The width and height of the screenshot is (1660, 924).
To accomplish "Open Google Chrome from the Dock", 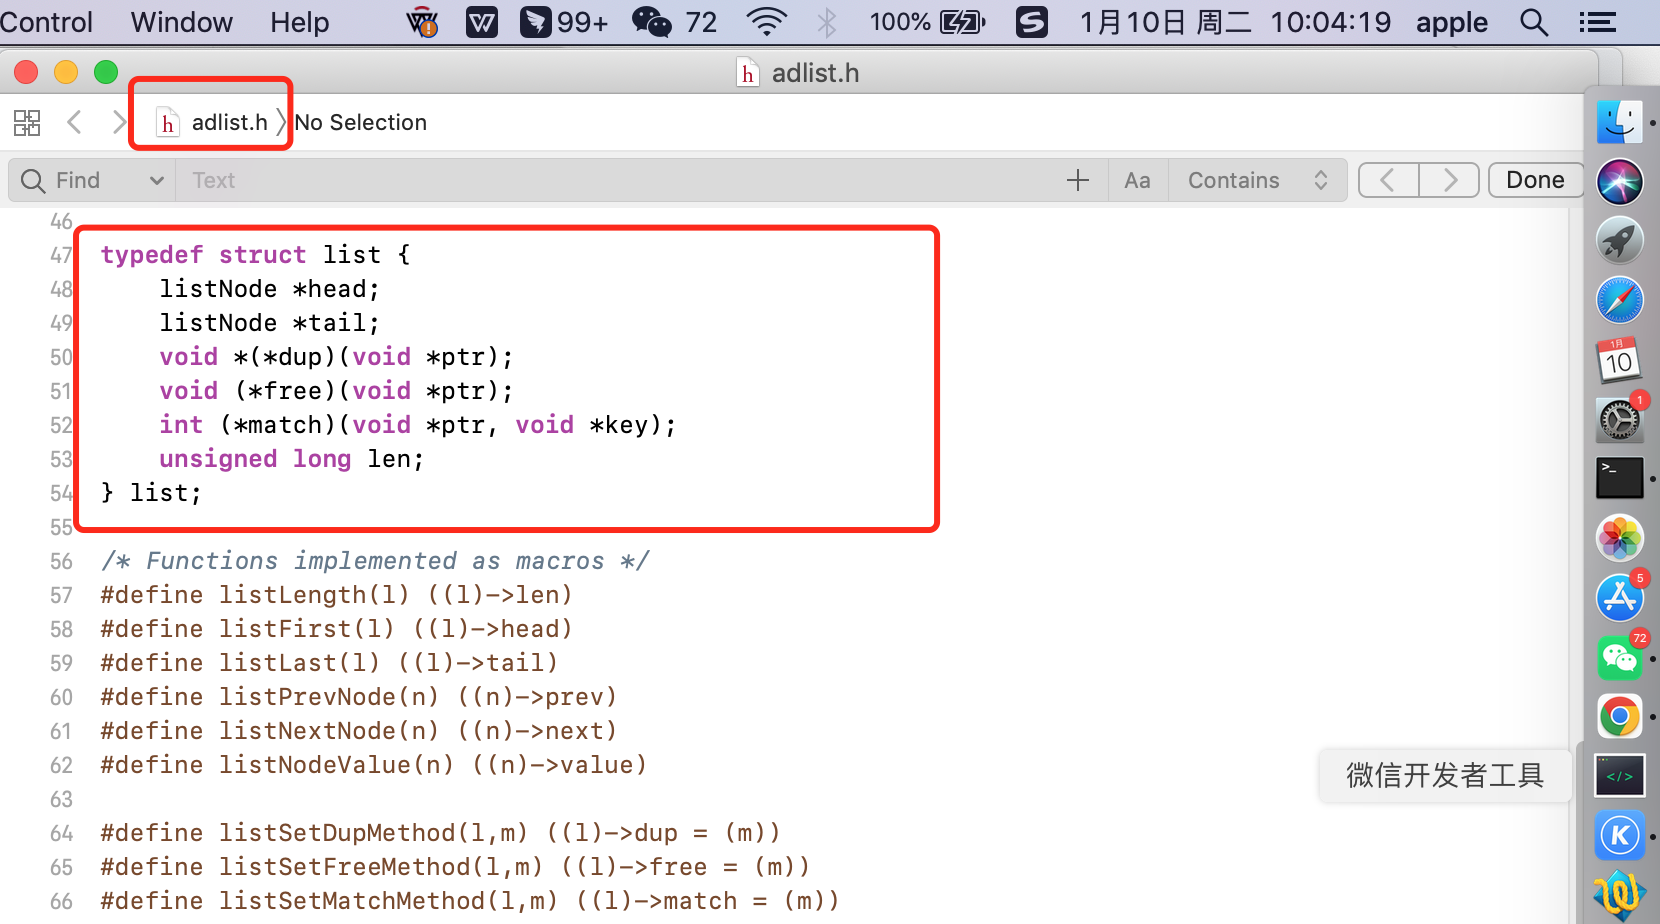I will [x=1619, y=717].
